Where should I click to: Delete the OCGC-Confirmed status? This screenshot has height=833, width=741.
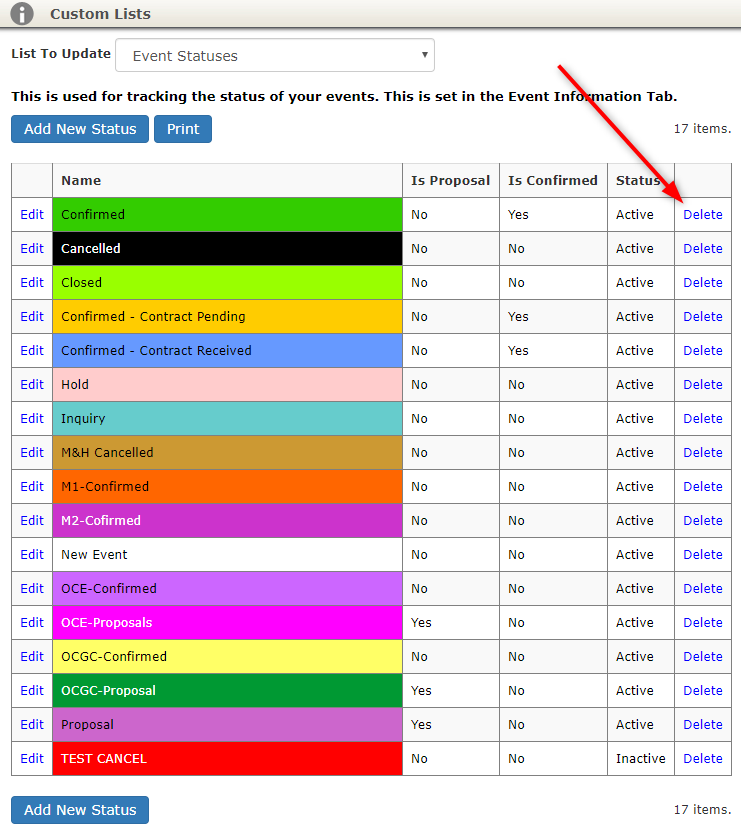click(703, 657)
